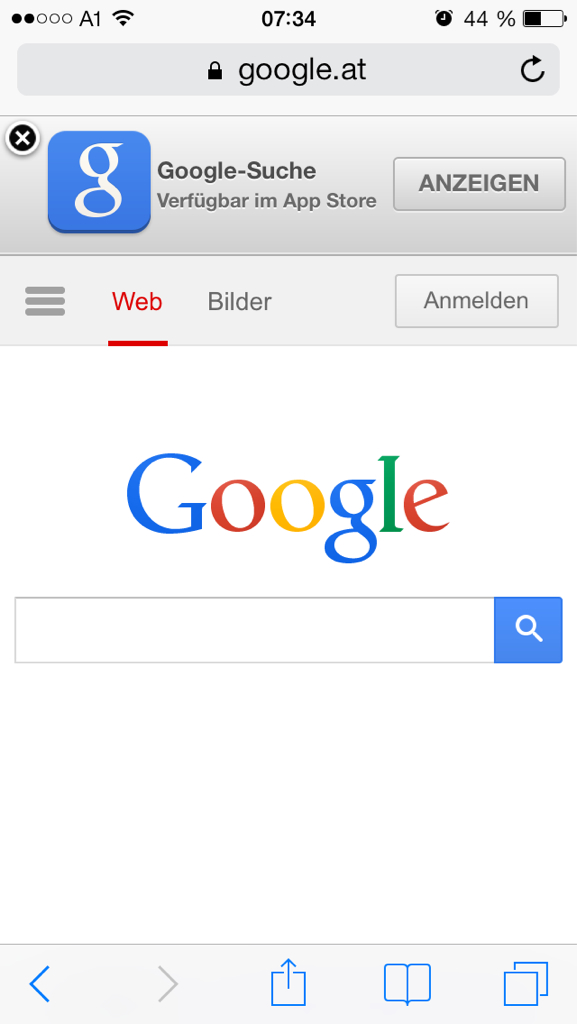Focus the Google search input field
The image size is (577, 1024).
[255, 630]
